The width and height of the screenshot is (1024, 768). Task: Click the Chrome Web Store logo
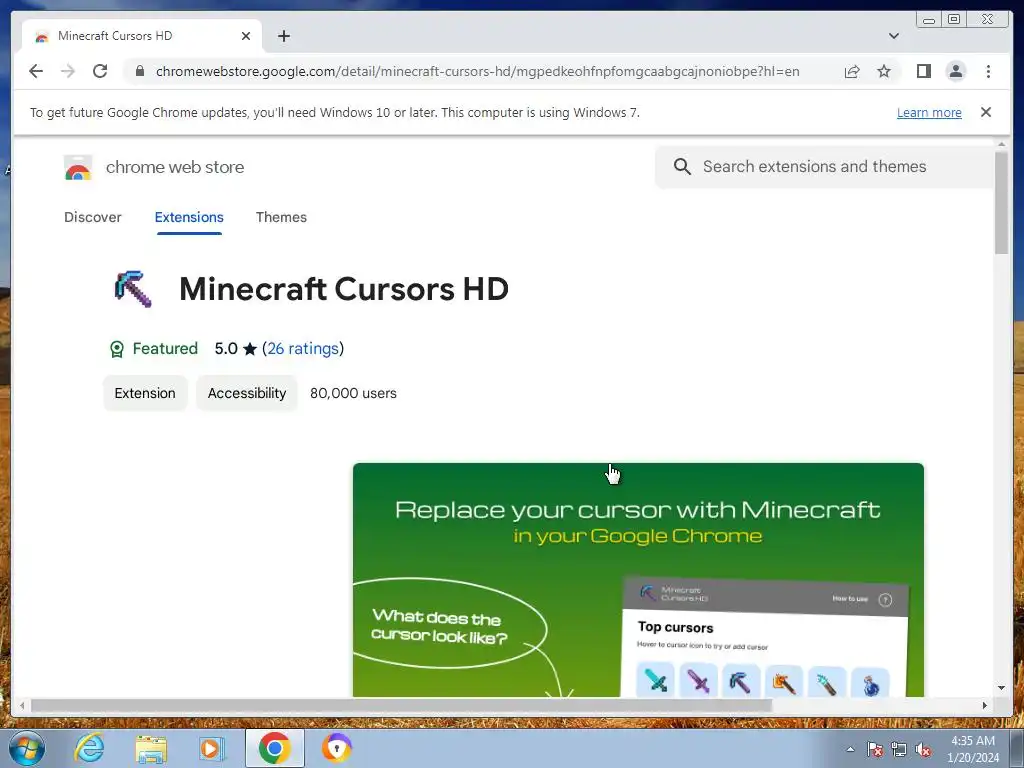(x=78, y=168)
